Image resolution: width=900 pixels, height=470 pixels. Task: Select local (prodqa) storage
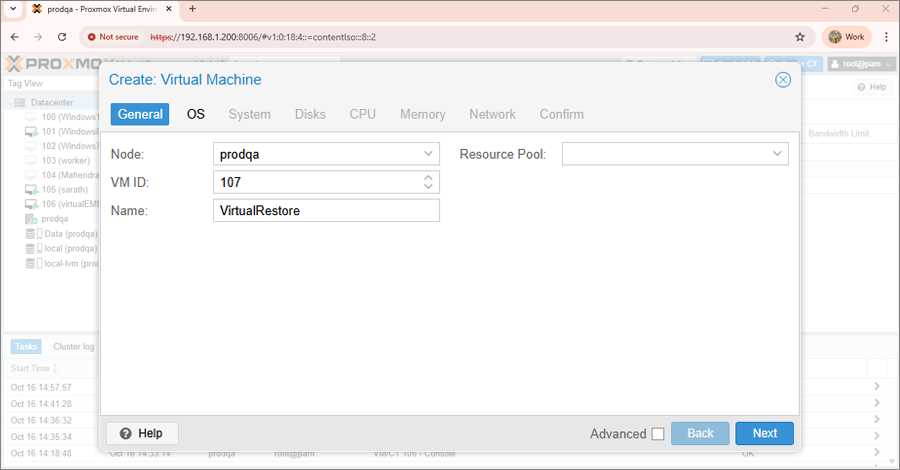[x=62, y=248]
